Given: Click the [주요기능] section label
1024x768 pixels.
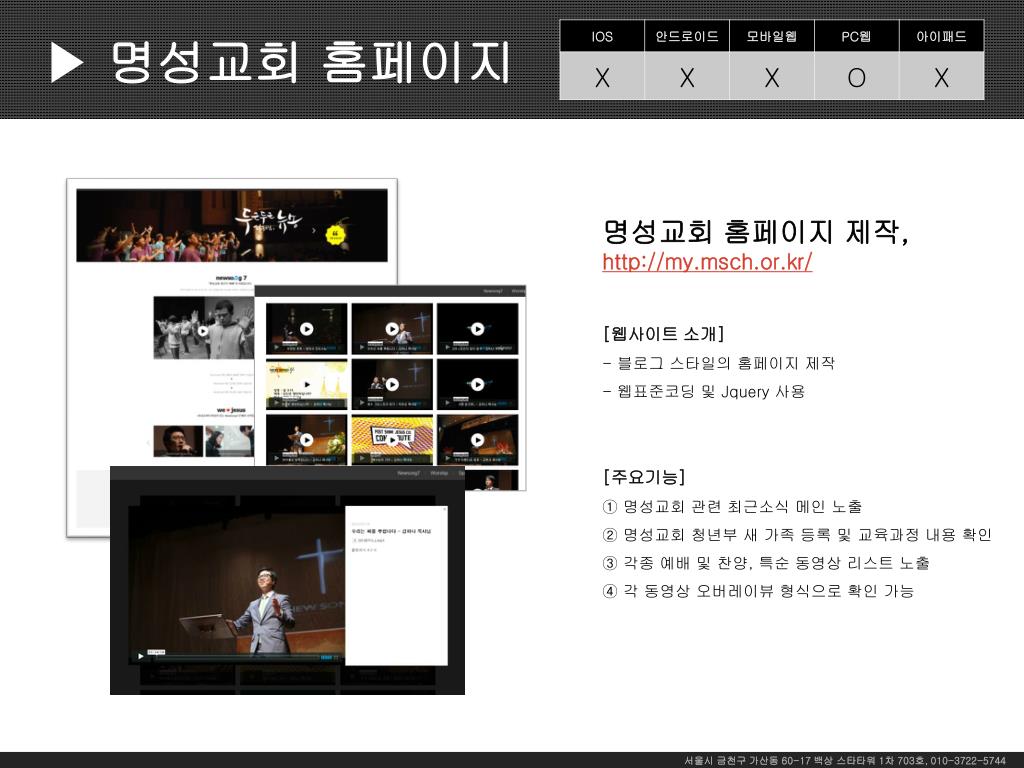Looking at the screenshot, I should click(x=644, y=477).
